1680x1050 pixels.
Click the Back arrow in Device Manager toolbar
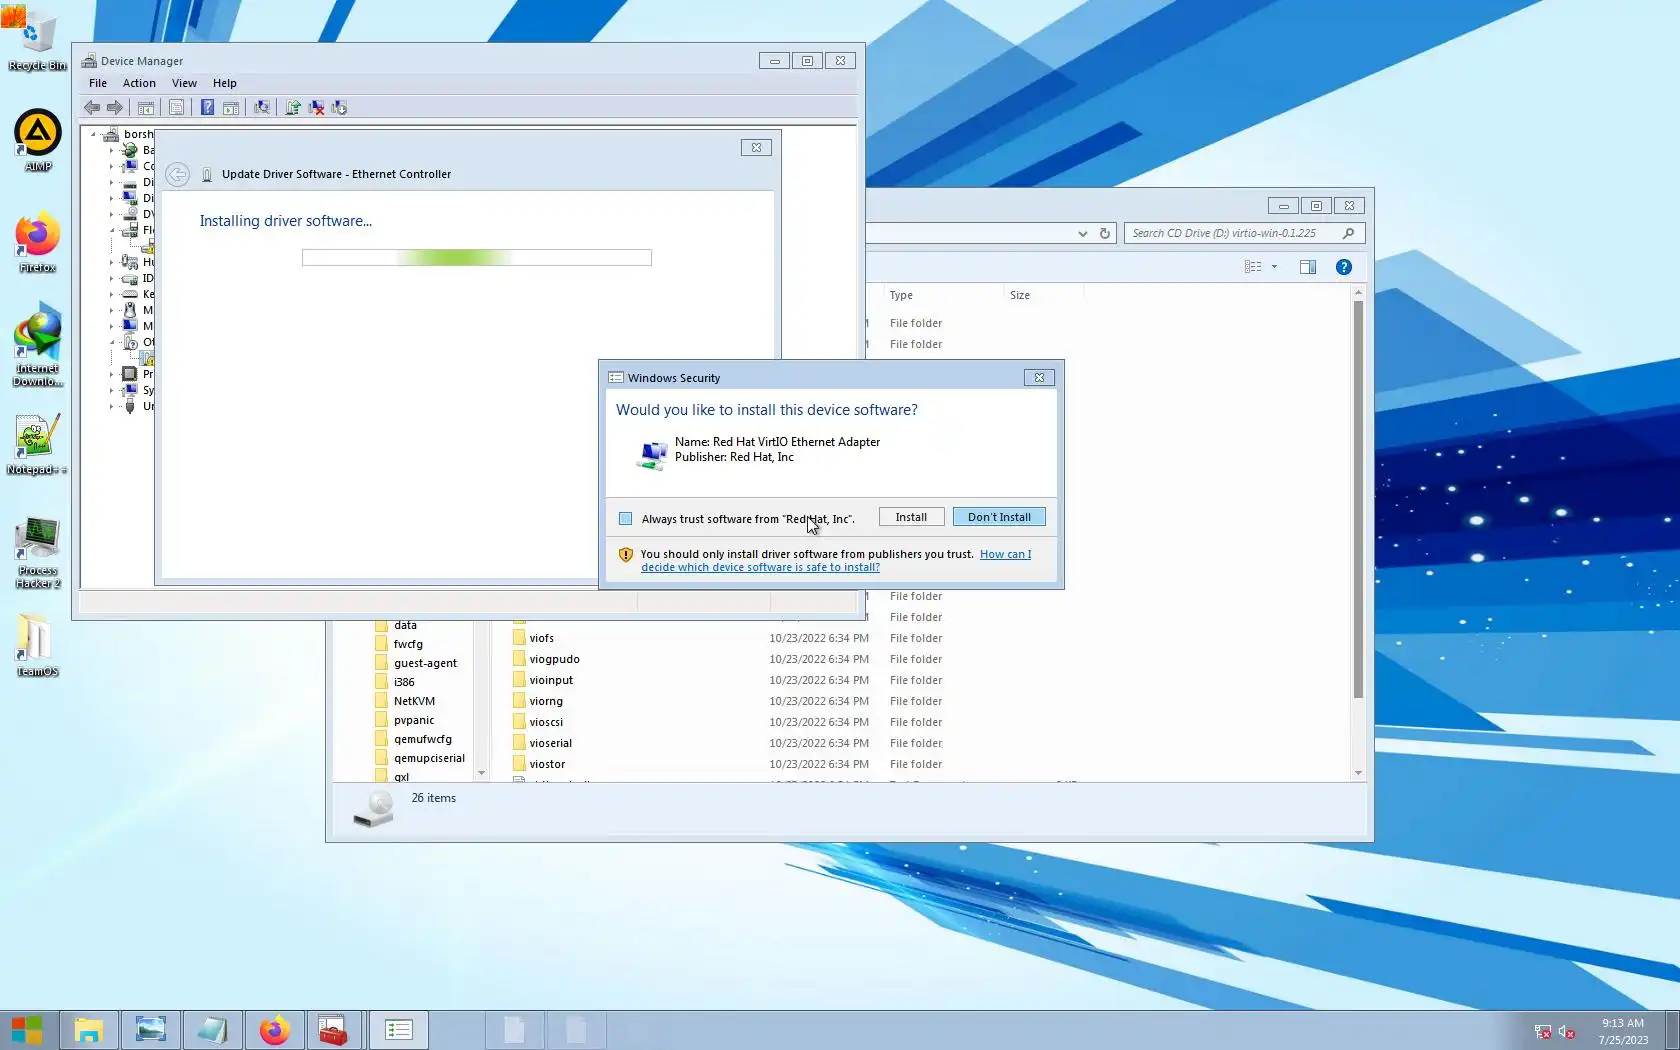click(92, 108)
